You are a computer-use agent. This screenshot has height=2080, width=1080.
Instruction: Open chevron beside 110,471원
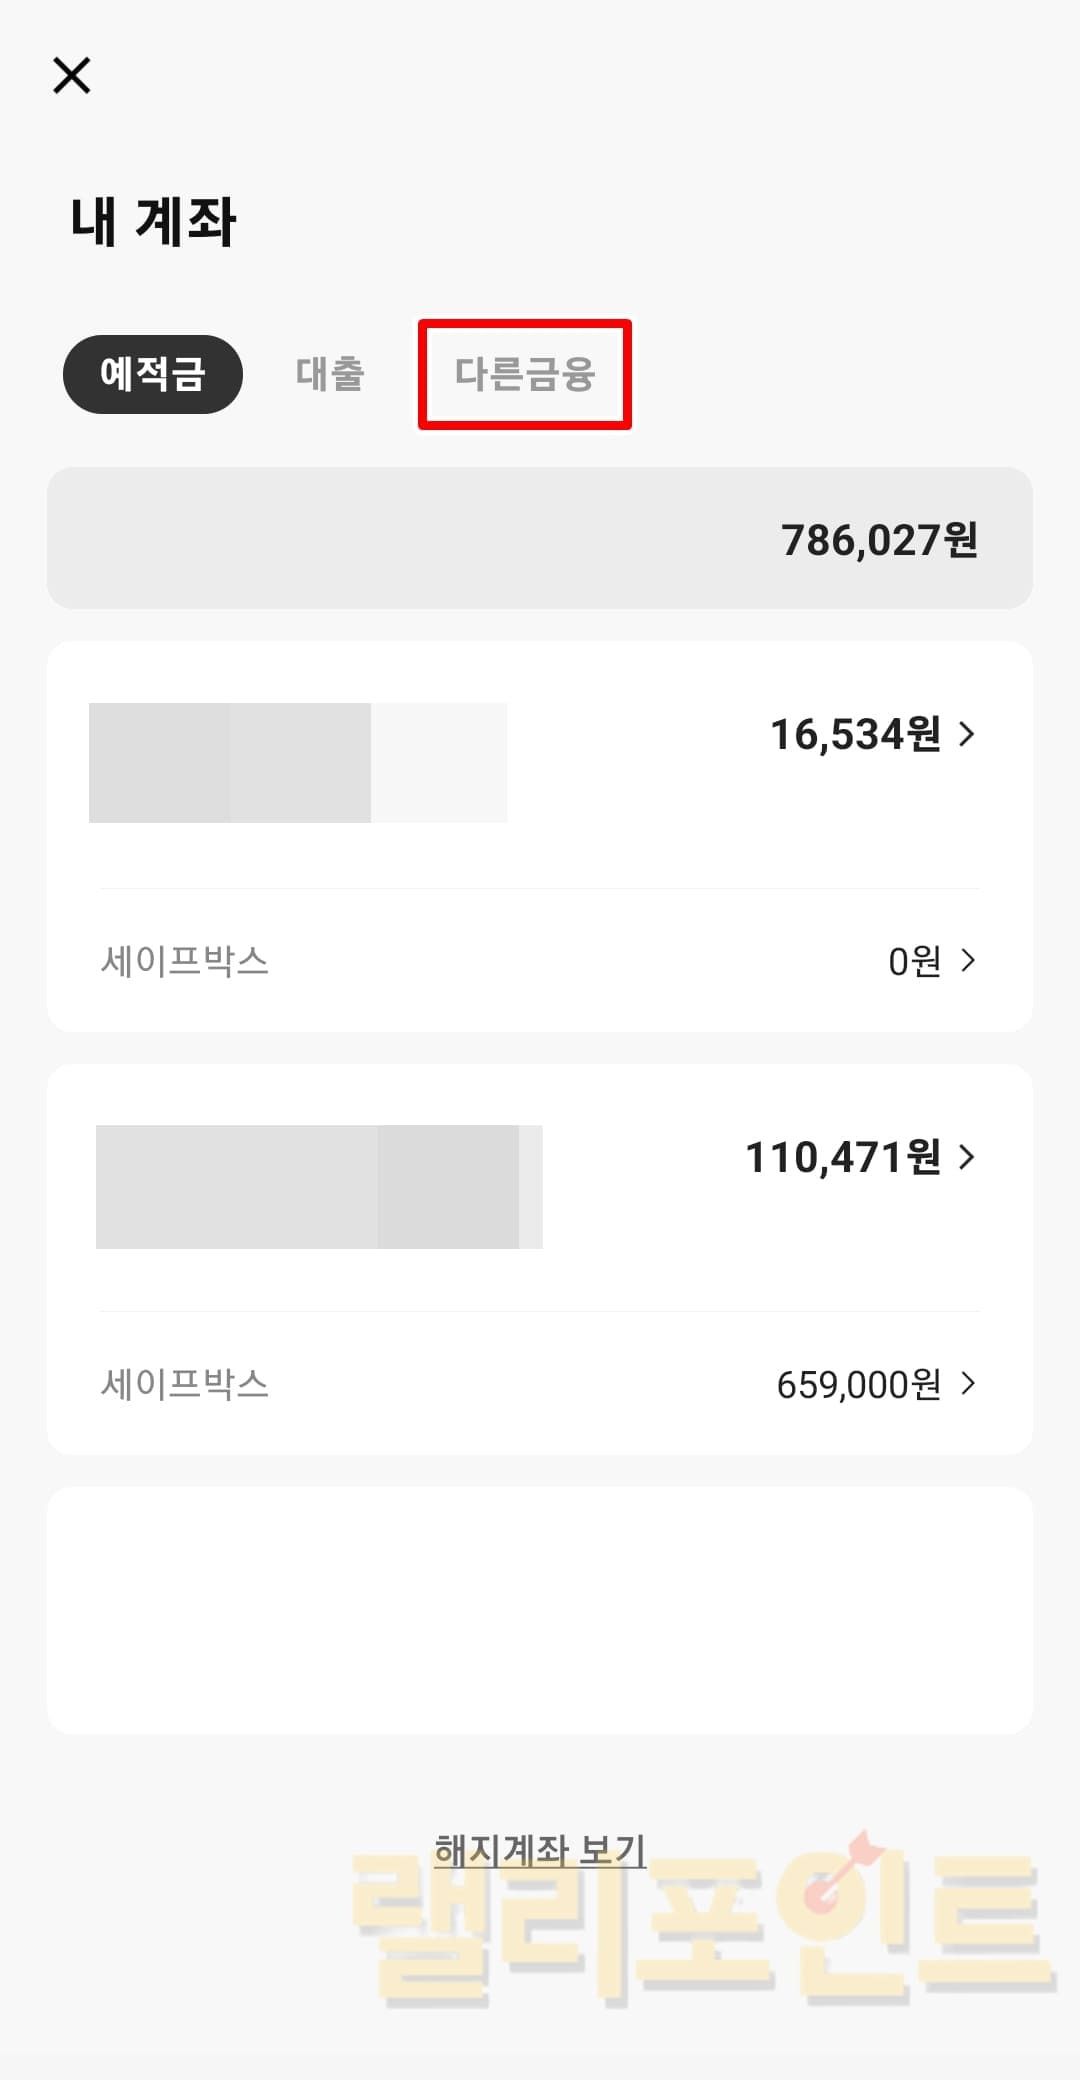(966, 1157)
